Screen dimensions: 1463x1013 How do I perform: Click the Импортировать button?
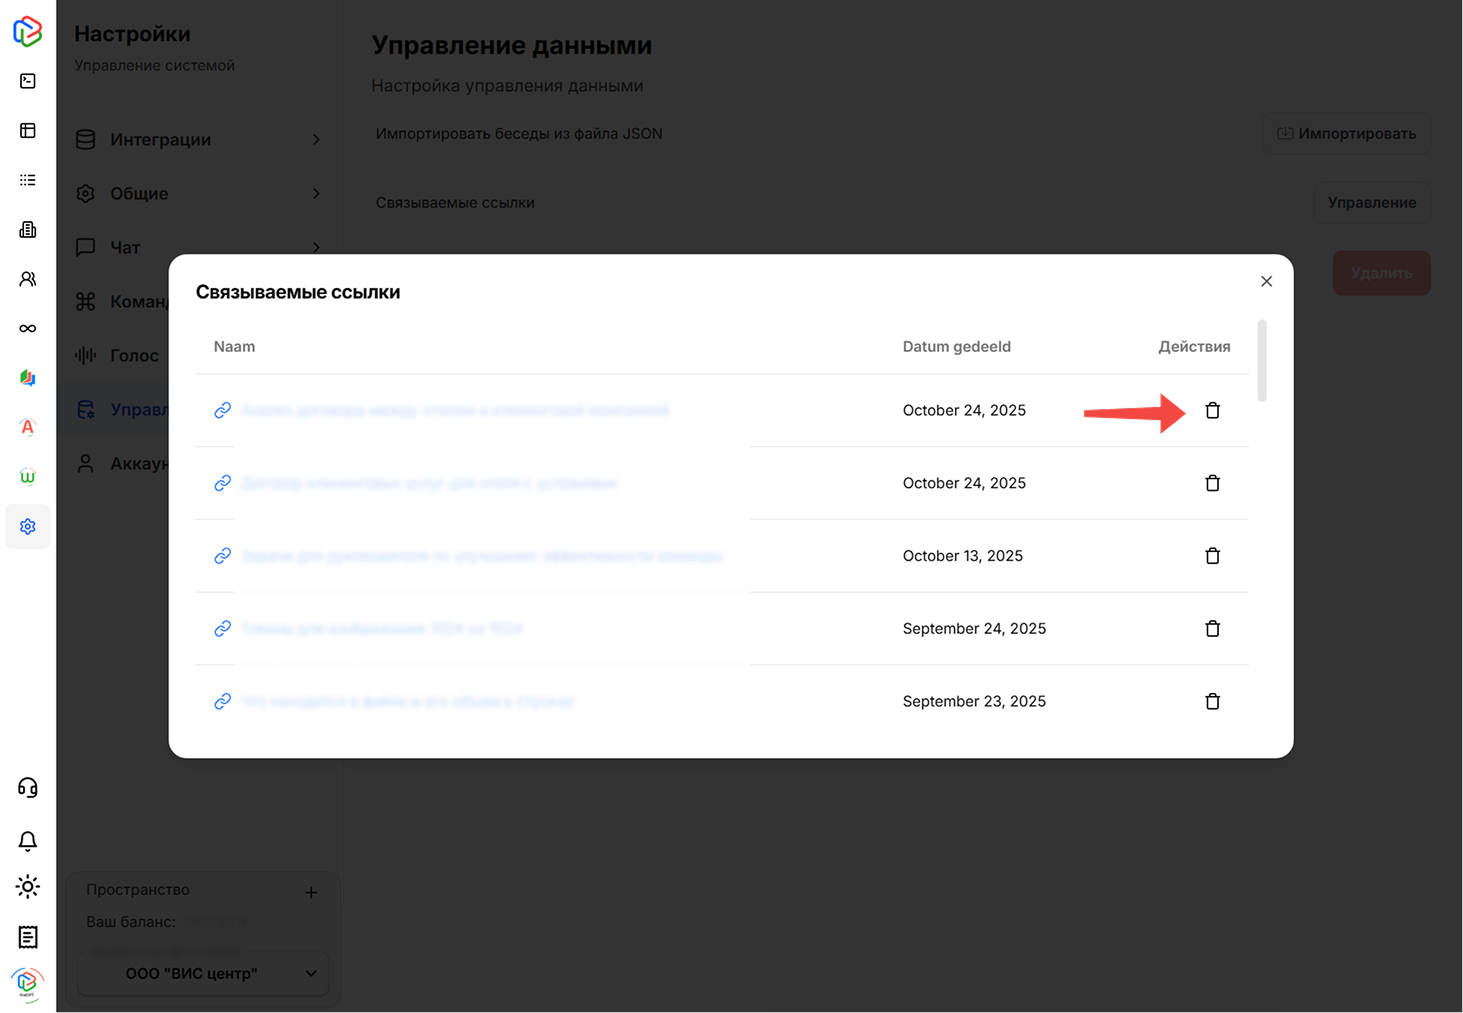tap(1346, 133)
